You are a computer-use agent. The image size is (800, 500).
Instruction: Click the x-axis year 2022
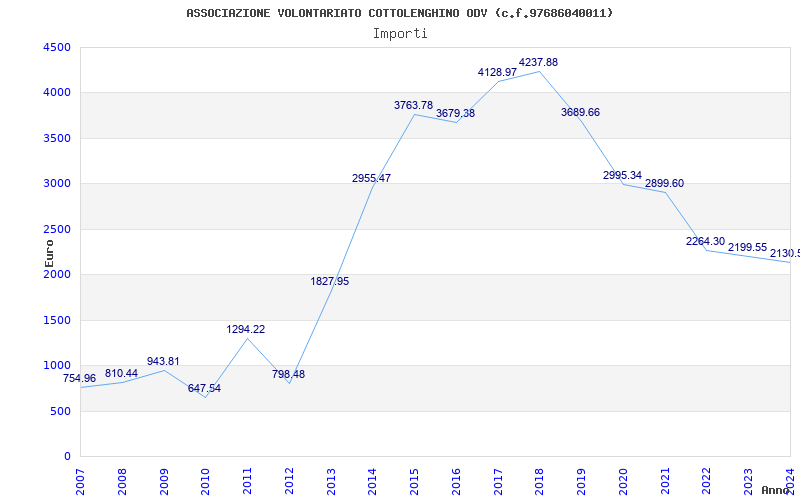(x=707, y=482)
